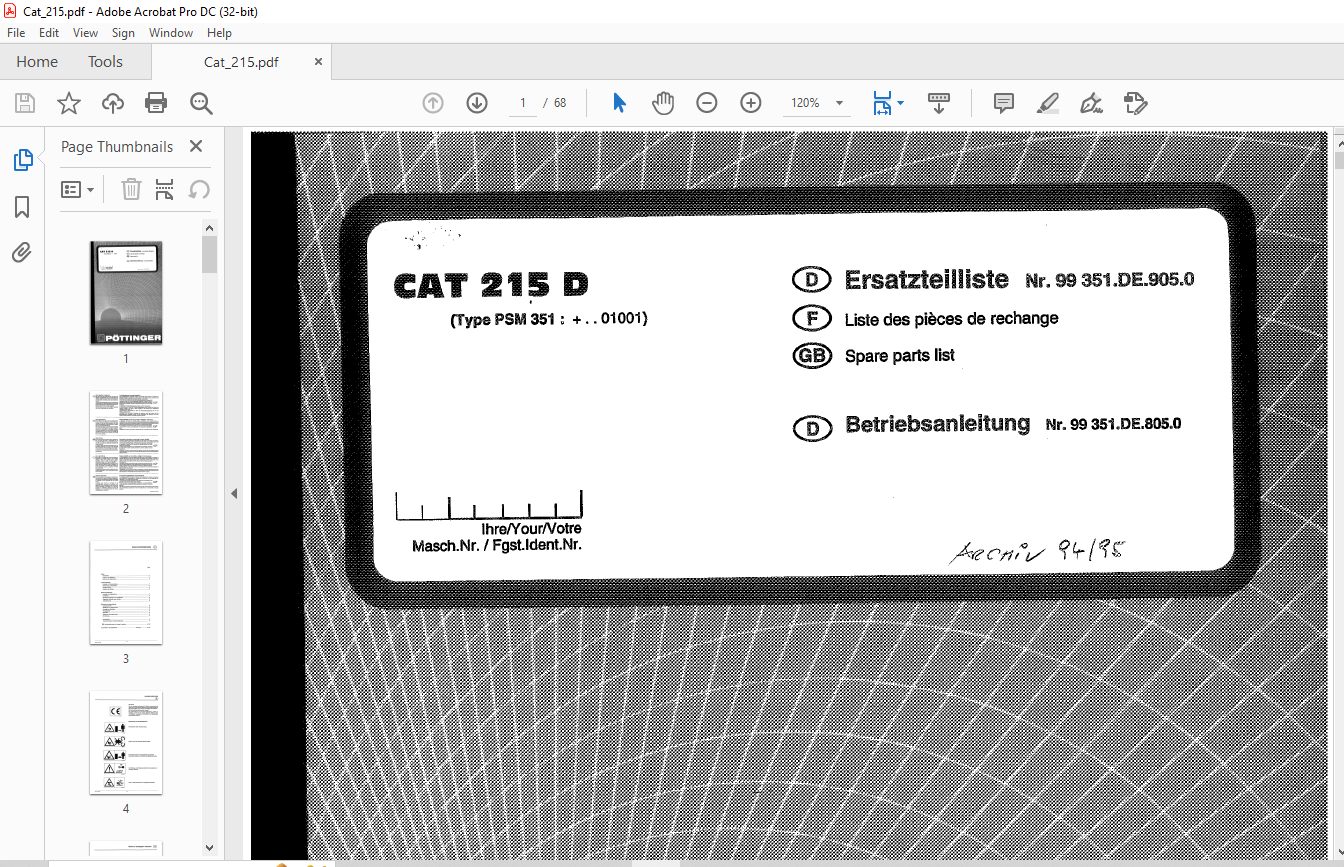This screenshot has width=1344, height=867.
Task: Activate the hand pan tool
Action: click(663, 103)
